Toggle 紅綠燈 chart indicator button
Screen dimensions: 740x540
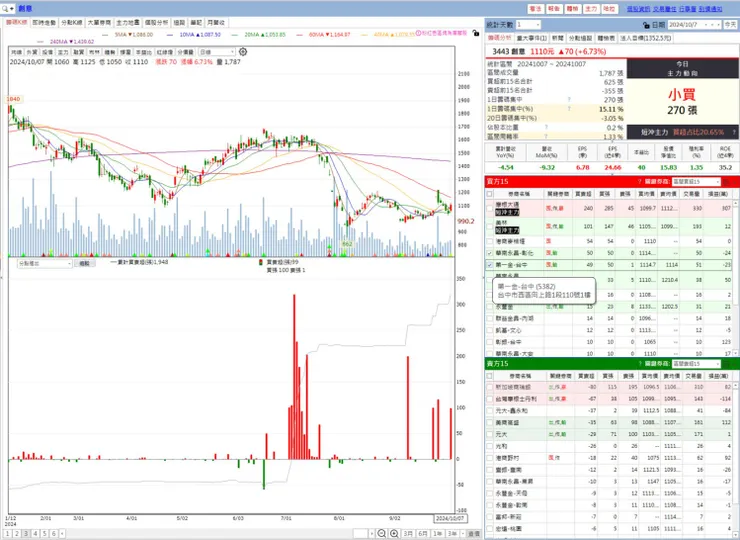pyautogui.click(x=165, y=52)
